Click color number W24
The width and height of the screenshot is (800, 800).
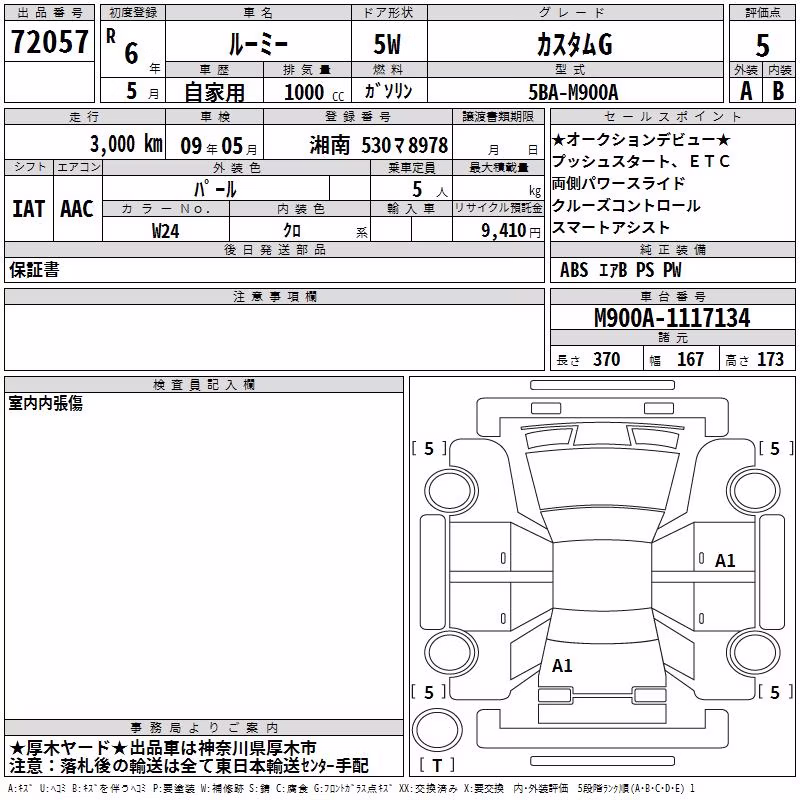(x=165, y=231)
